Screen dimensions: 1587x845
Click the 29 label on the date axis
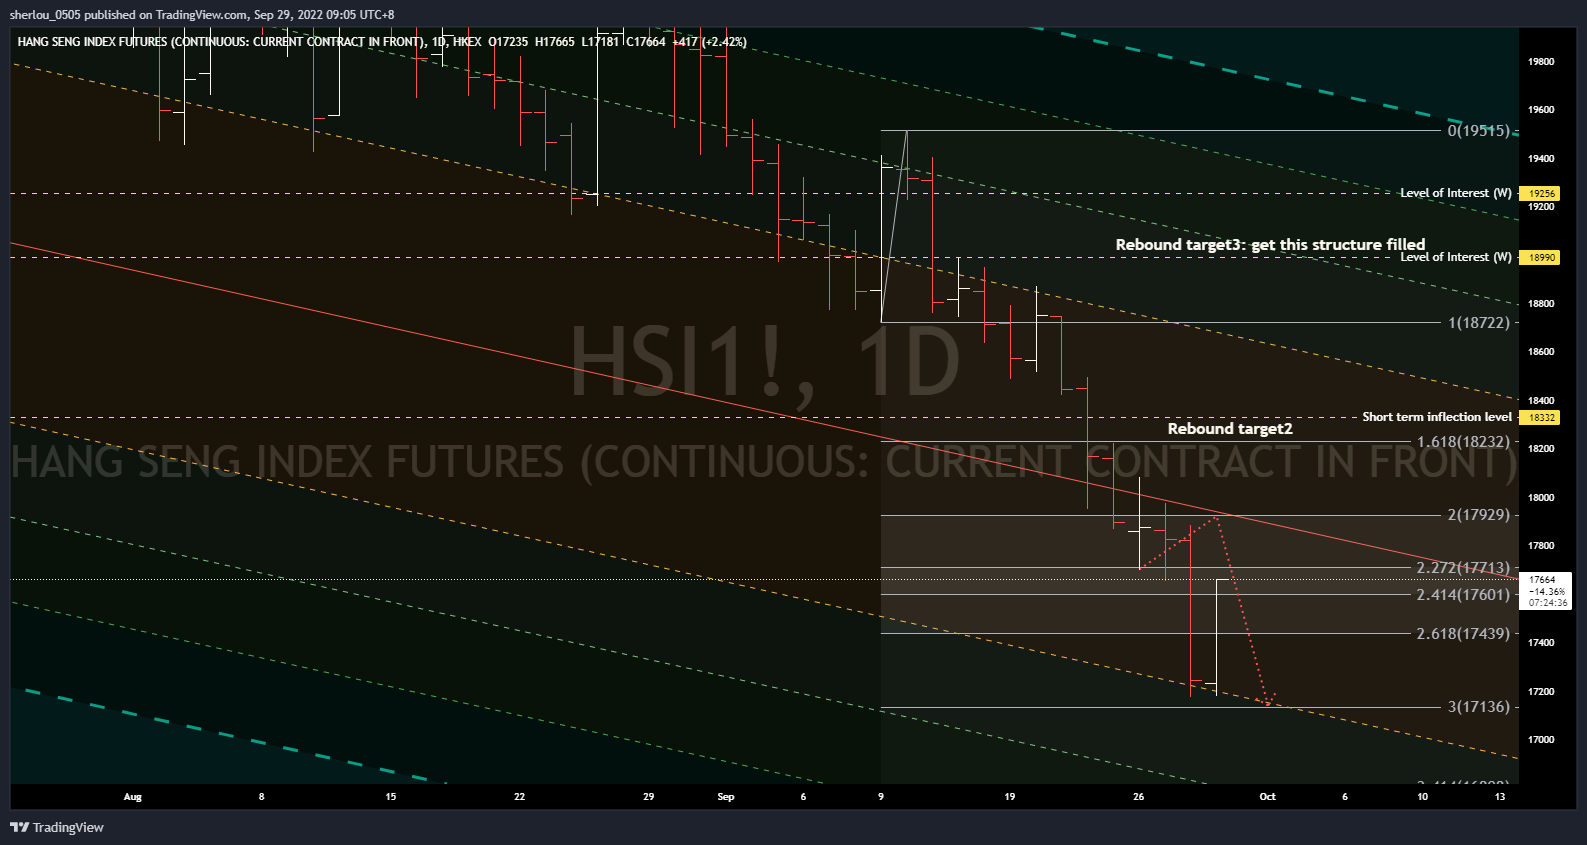click(x=649, y=797)
